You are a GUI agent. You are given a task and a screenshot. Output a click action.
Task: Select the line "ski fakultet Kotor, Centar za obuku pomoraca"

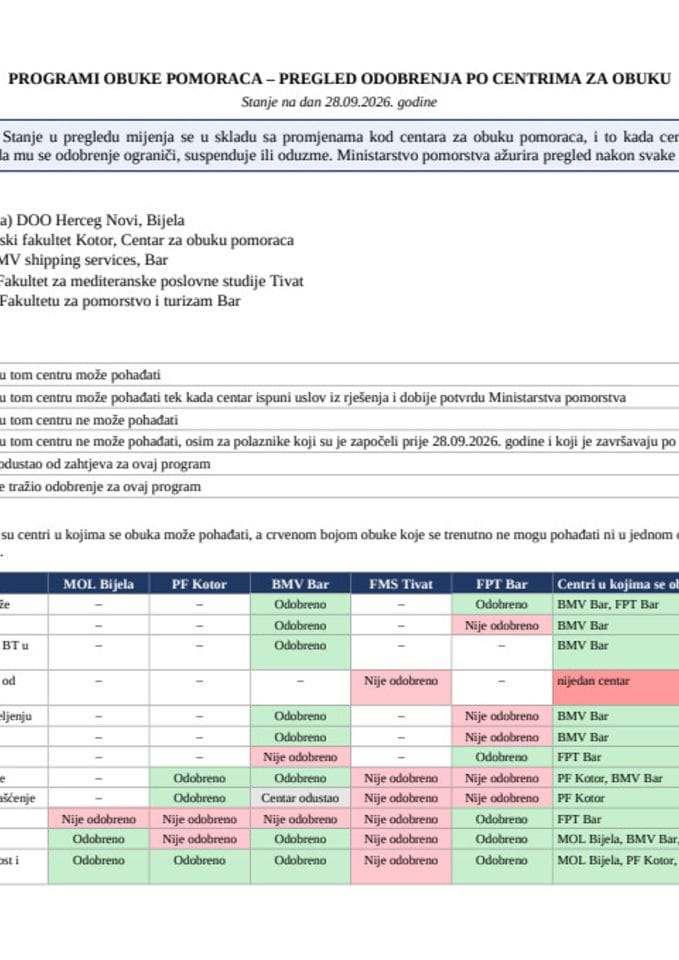[x=147, y=240]
